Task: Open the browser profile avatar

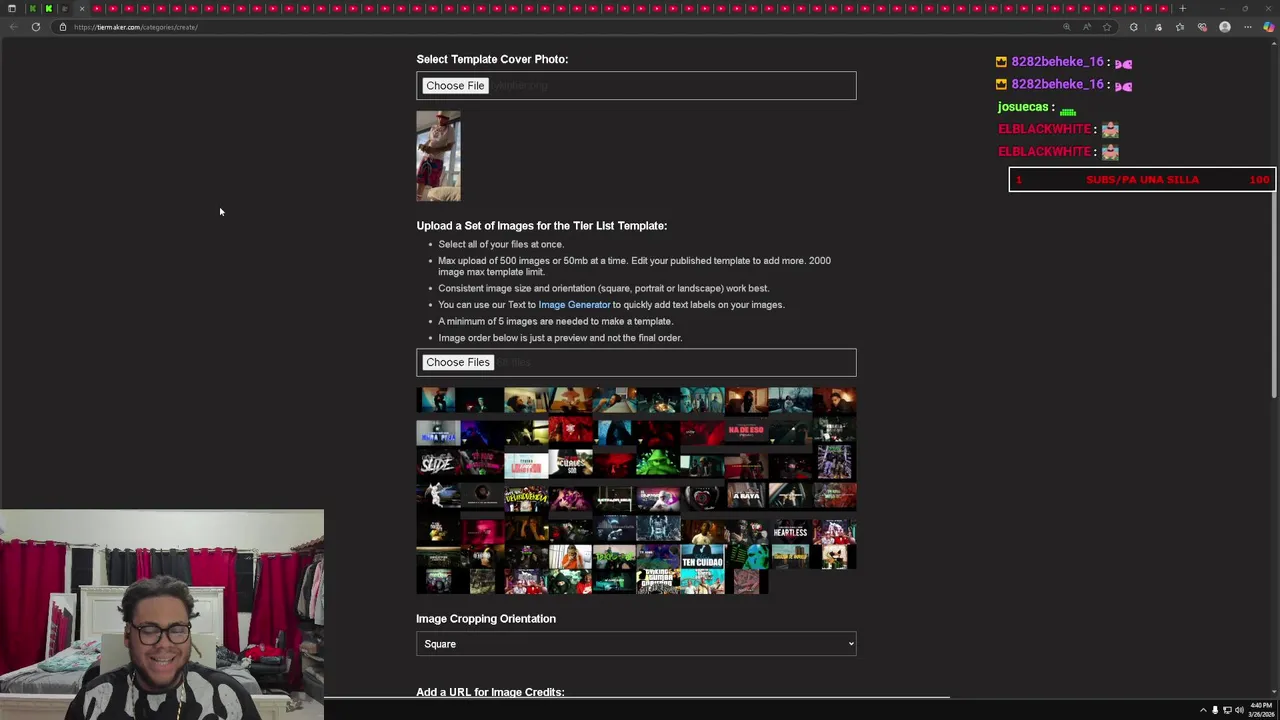Action: pyautogui.click(x=1225, y=27)
